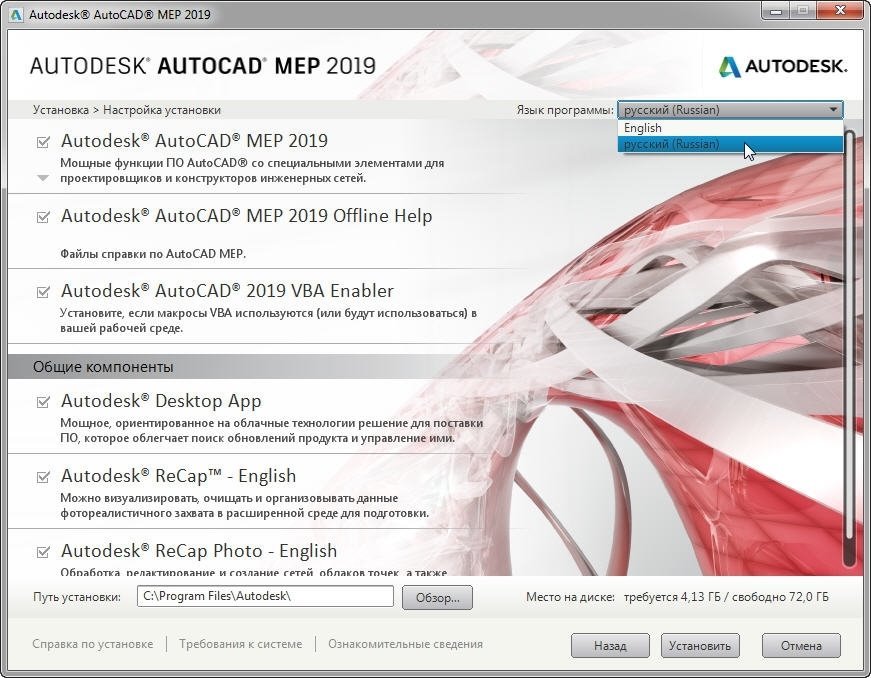Click the Путь установки path field
The image size is (871, 678).
click(265, 596)
